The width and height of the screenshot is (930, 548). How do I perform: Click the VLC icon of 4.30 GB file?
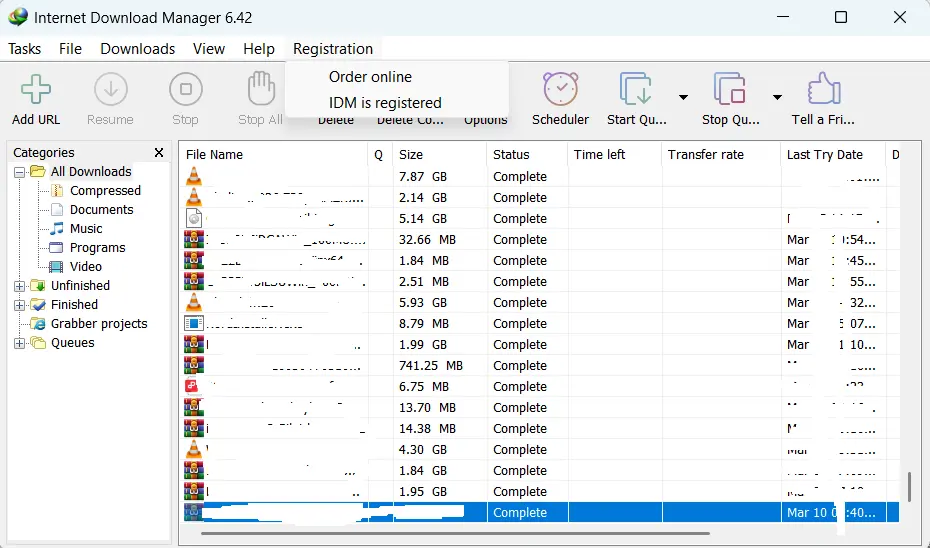coord(193,450)
